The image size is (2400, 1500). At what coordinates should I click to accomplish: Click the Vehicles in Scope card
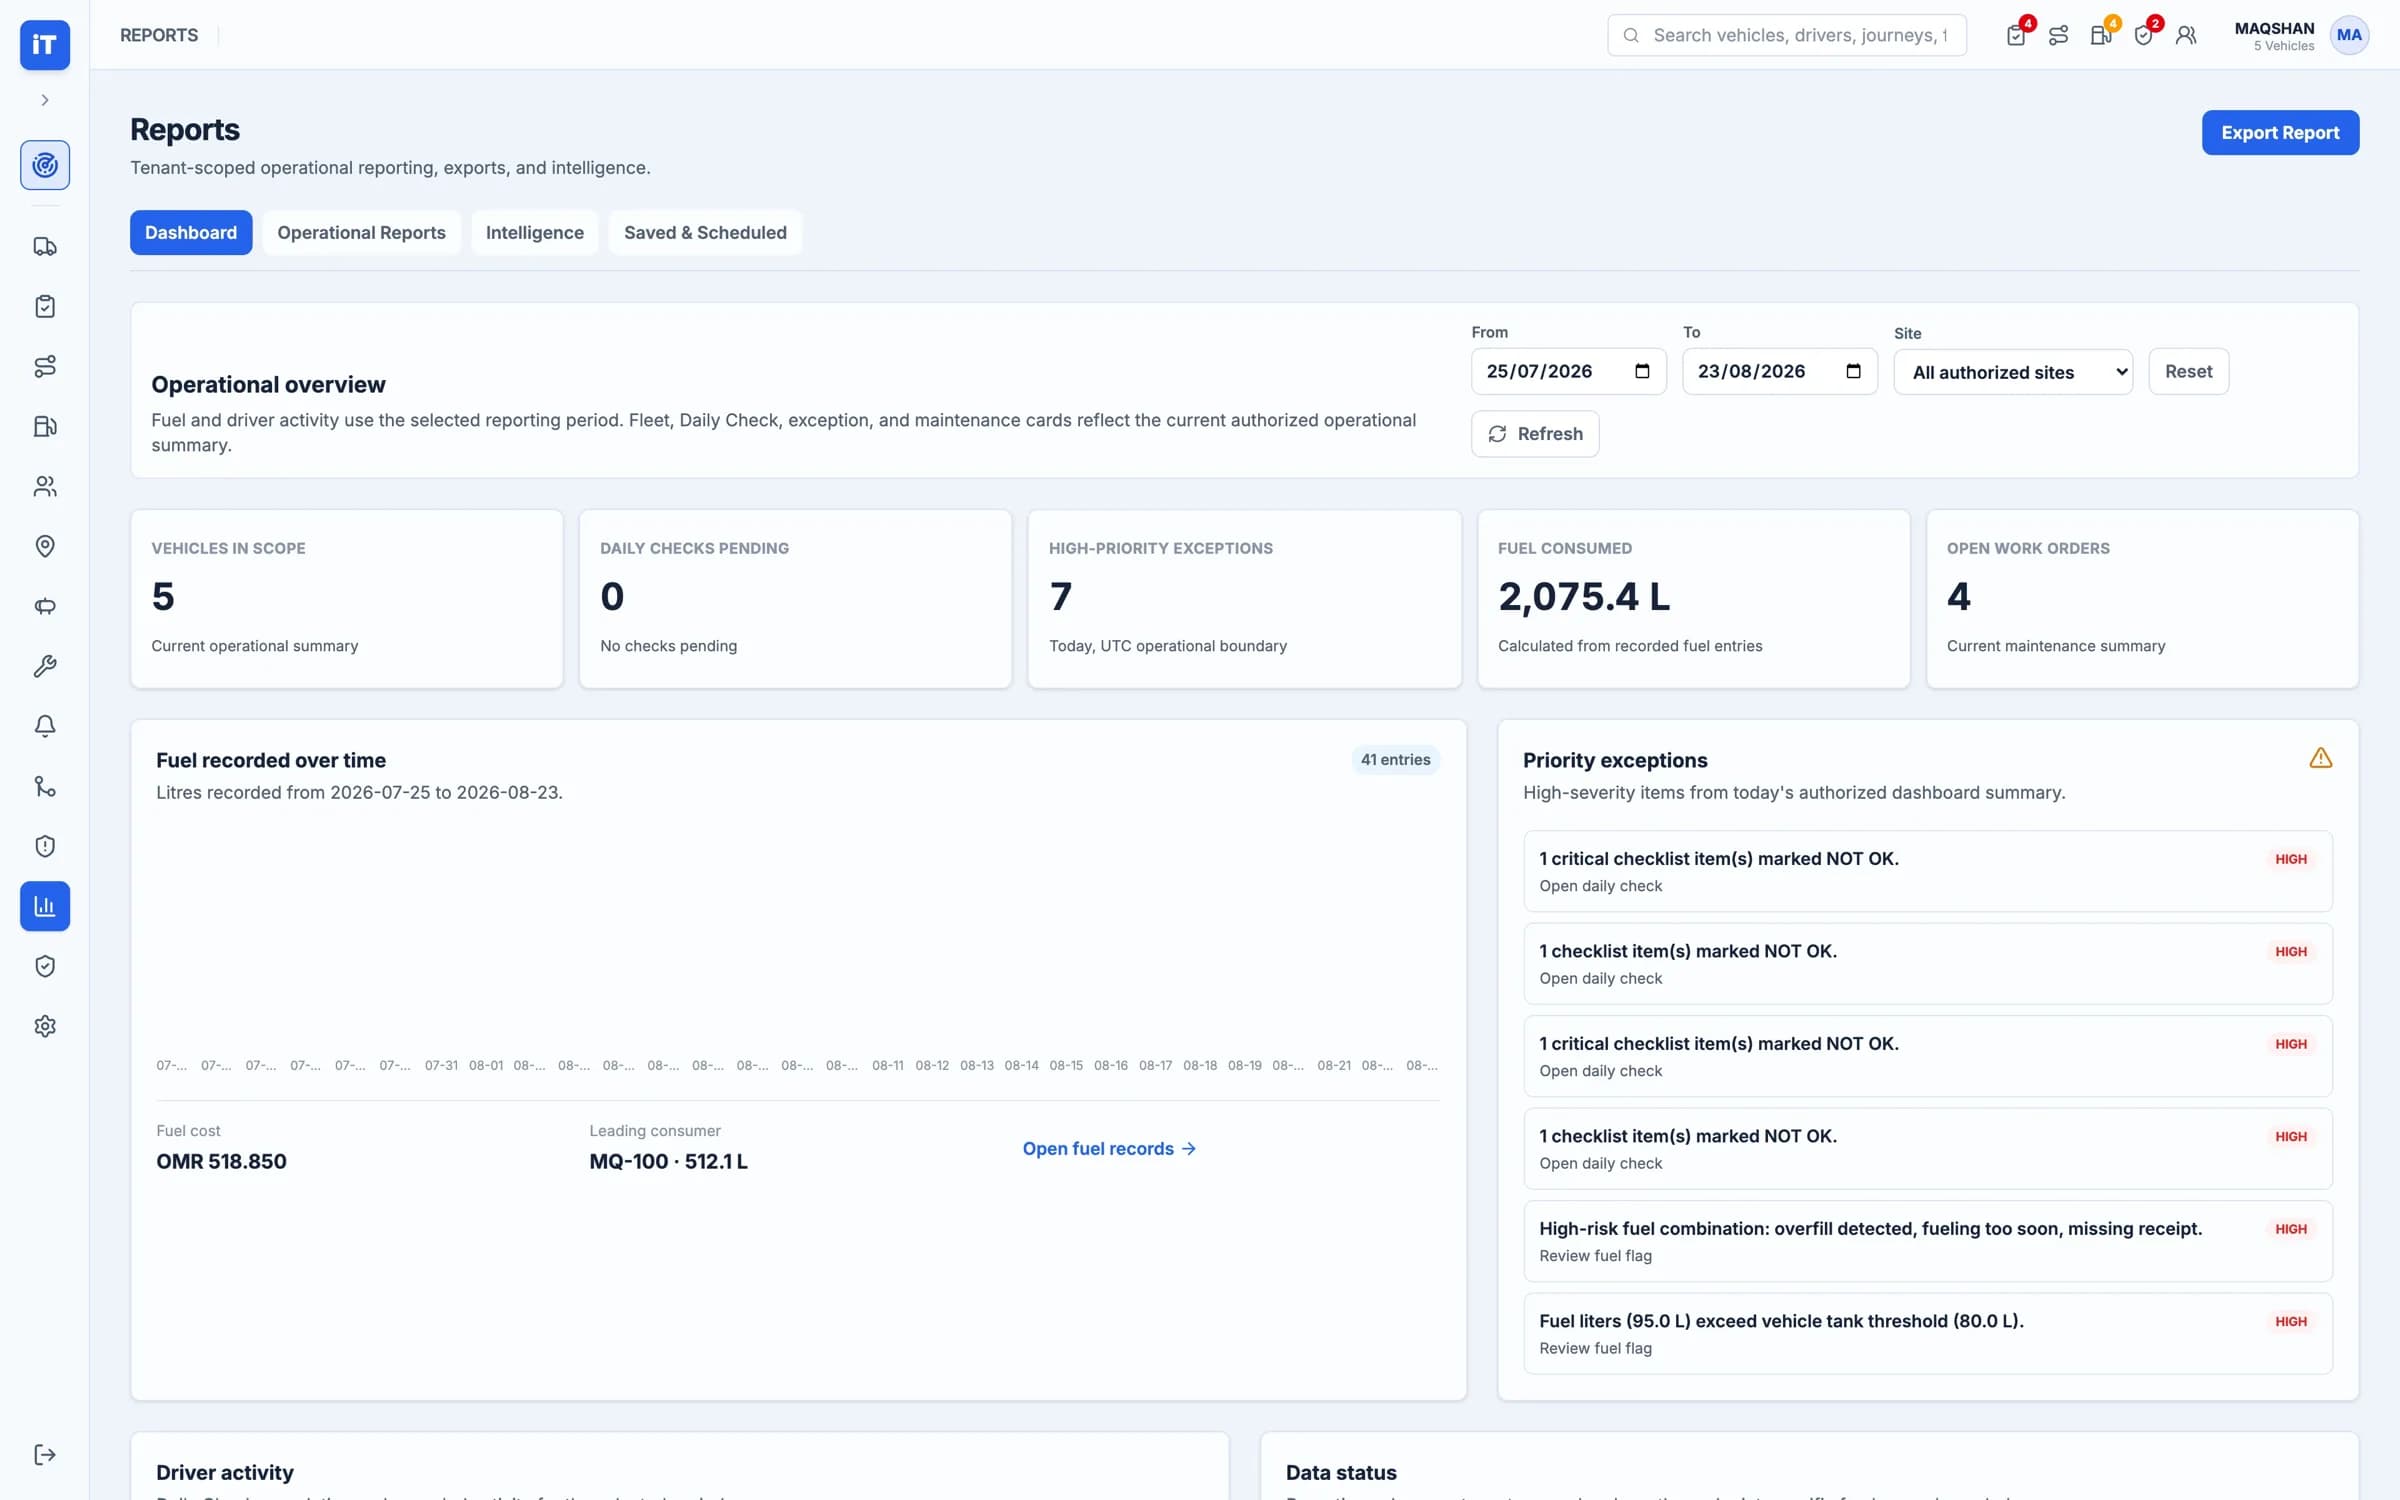[x=346, y=599]
